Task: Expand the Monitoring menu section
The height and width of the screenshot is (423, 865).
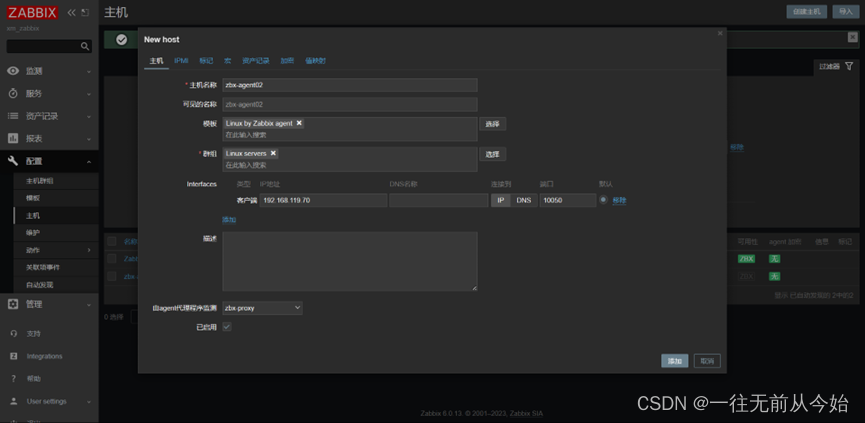Action: [x=89, y=72]
